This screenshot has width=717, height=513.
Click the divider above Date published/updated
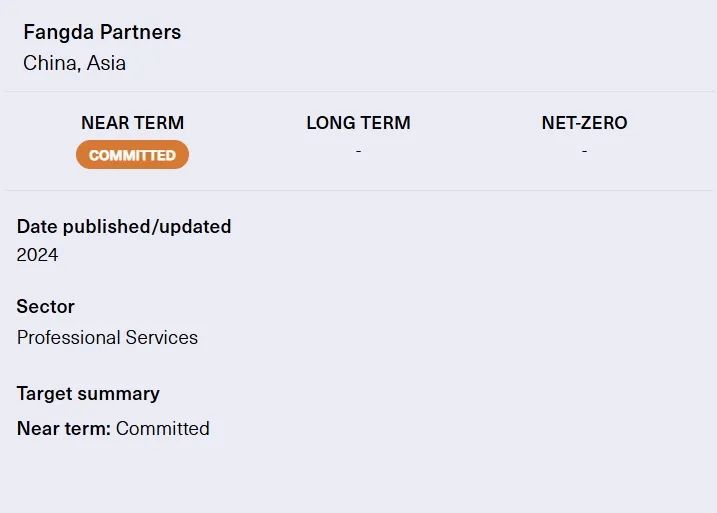pyautogui.click(x=358, y=190)
